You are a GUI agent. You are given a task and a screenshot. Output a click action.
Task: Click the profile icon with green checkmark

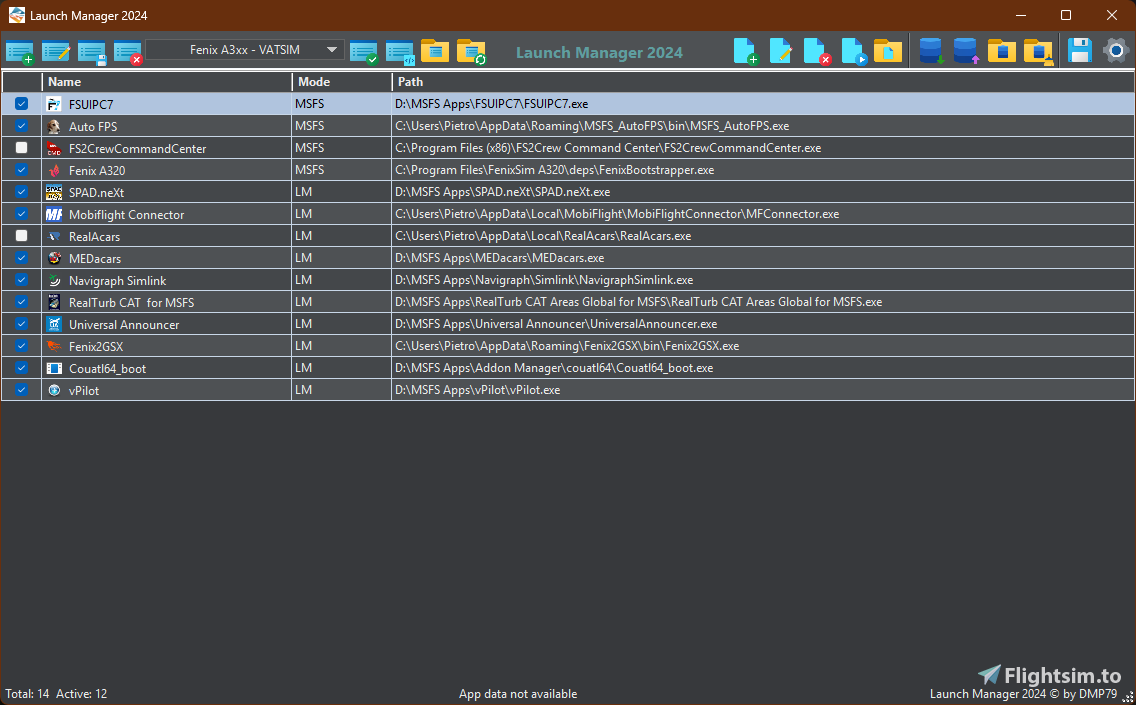[x=364, y=52]
